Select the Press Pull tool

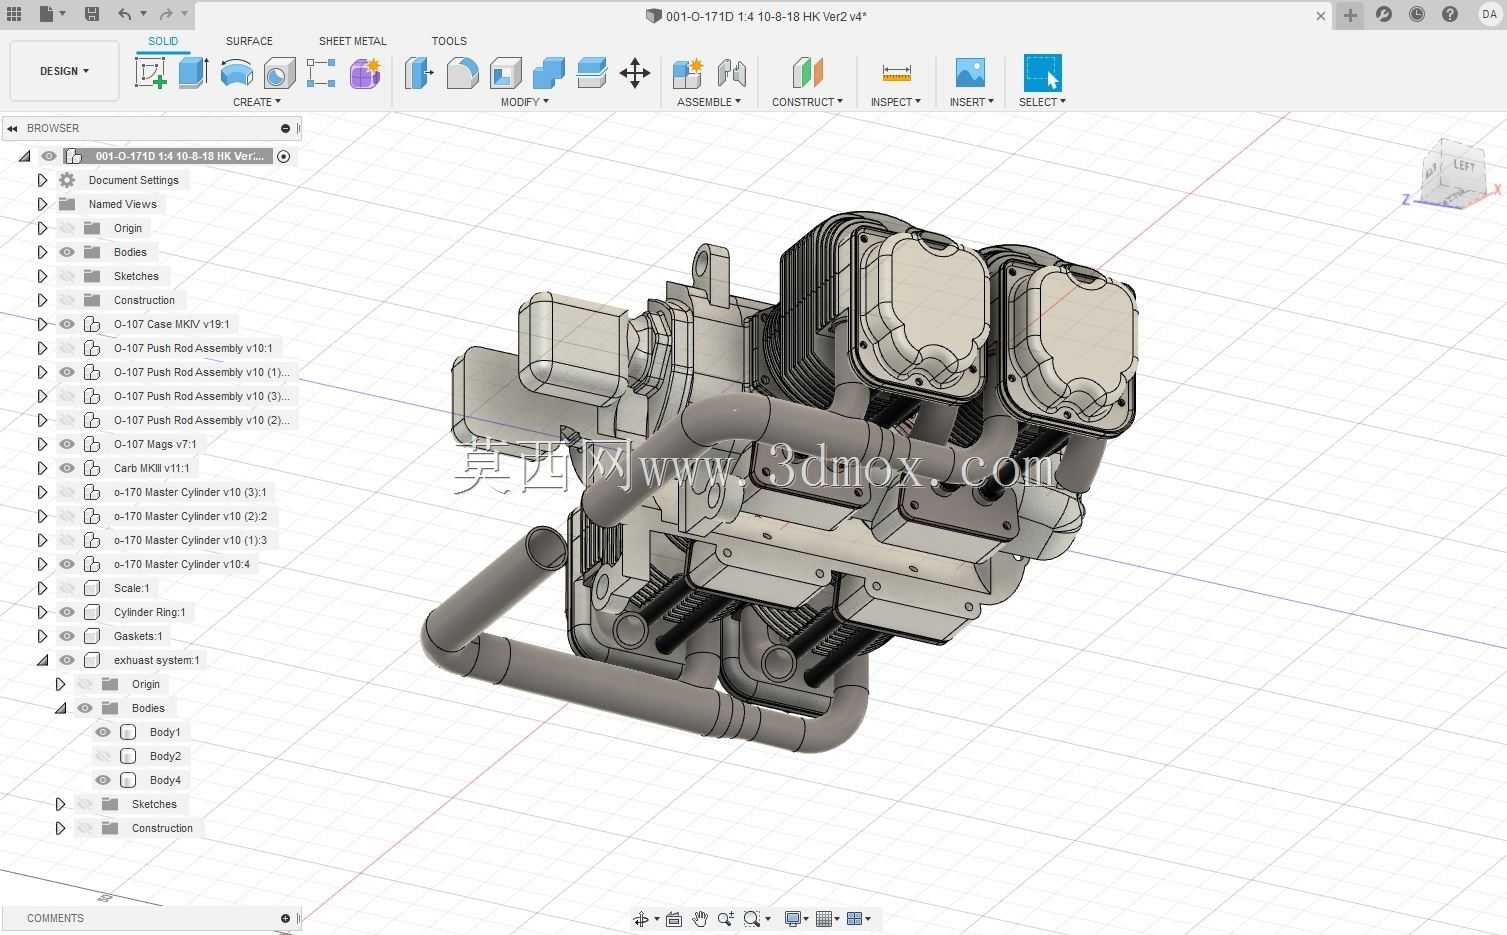point(419,73)
